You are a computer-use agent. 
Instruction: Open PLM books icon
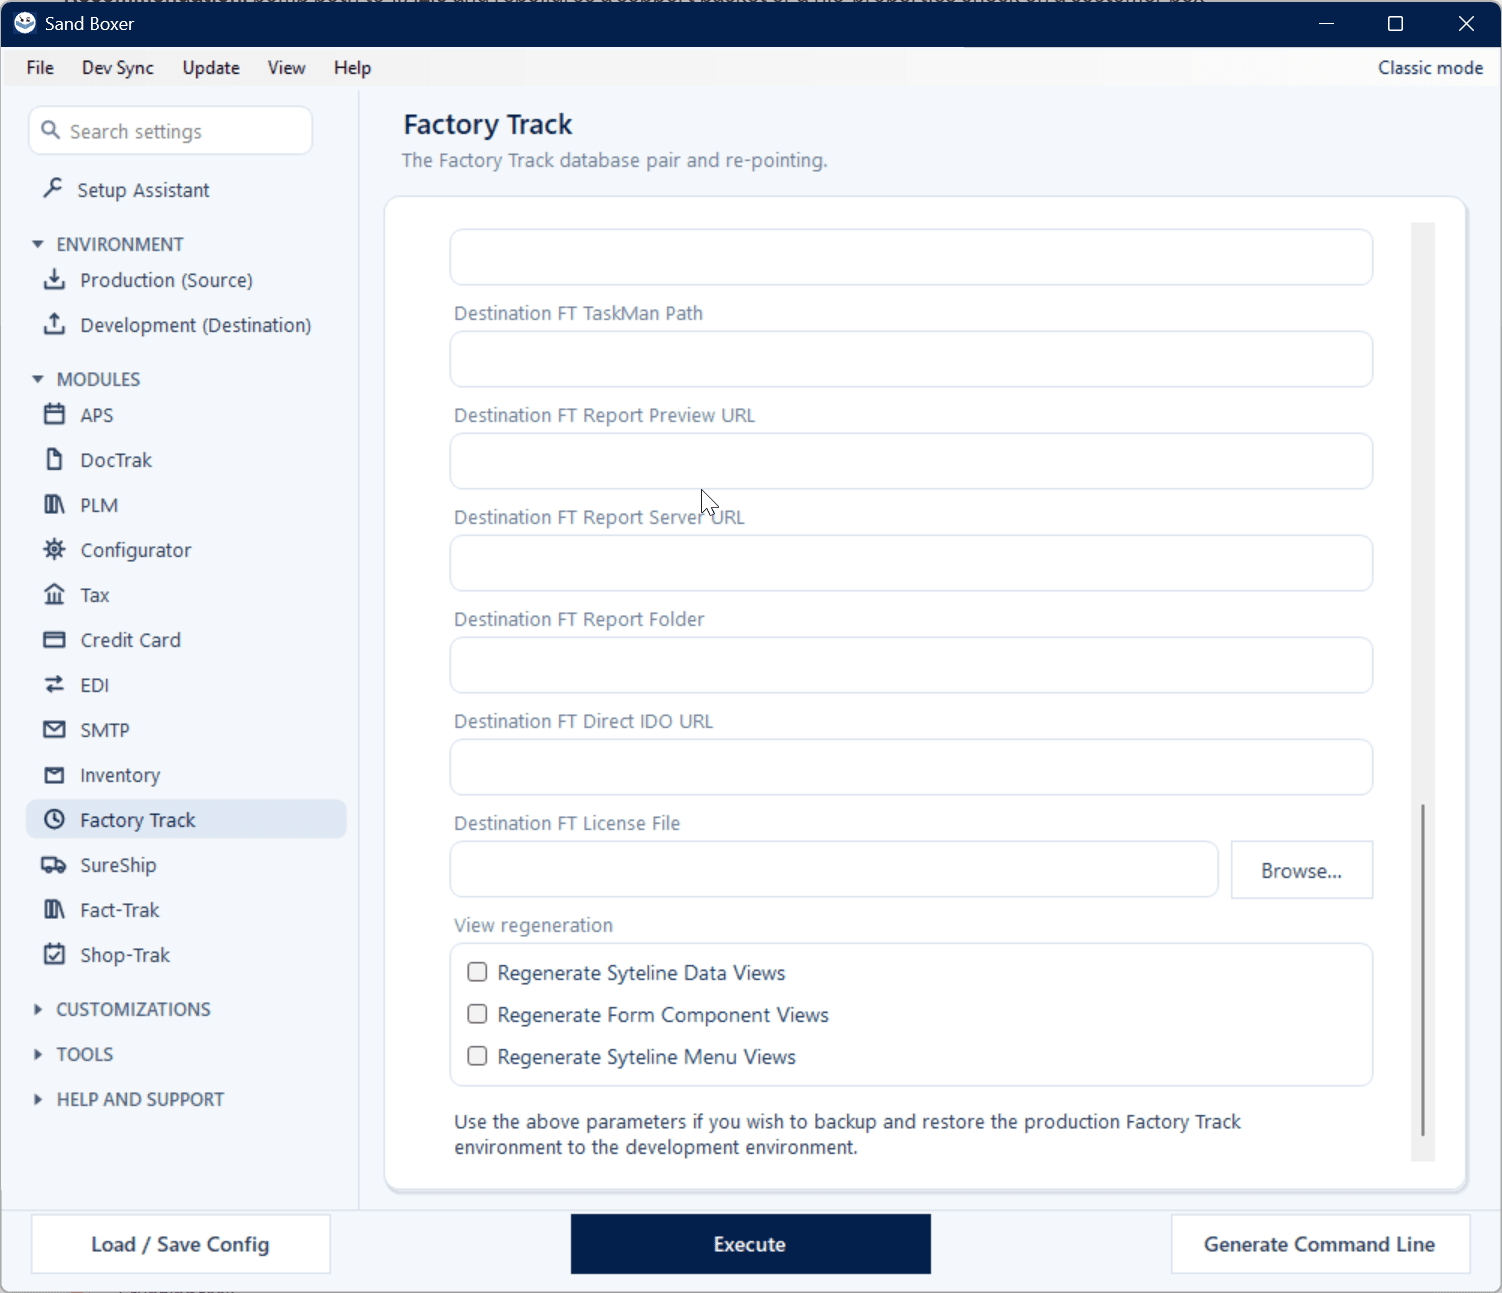55,504
